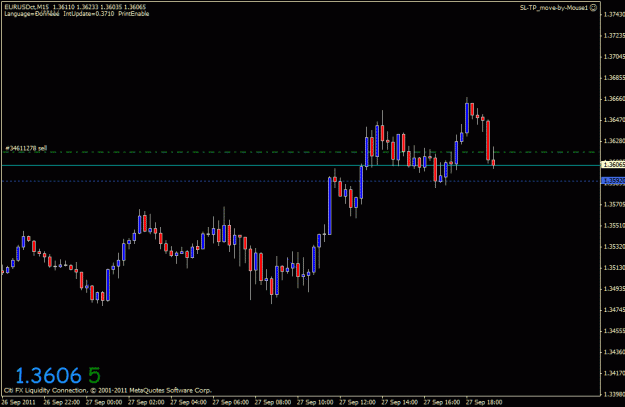Screen dimensions: 625x407
Task: Click the large green 5 digit
Action: tap(94, 376)
